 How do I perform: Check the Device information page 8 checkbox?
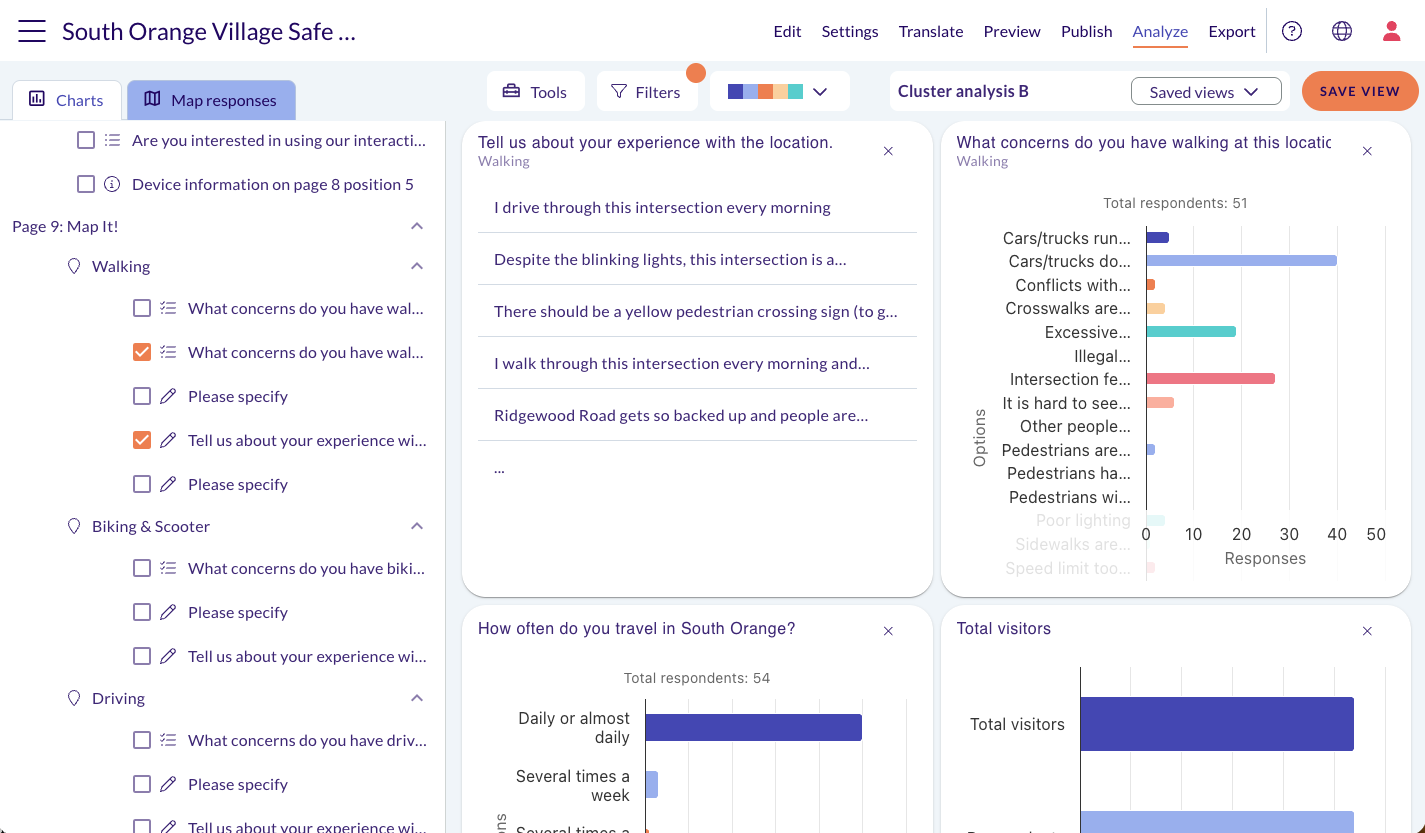86,184
